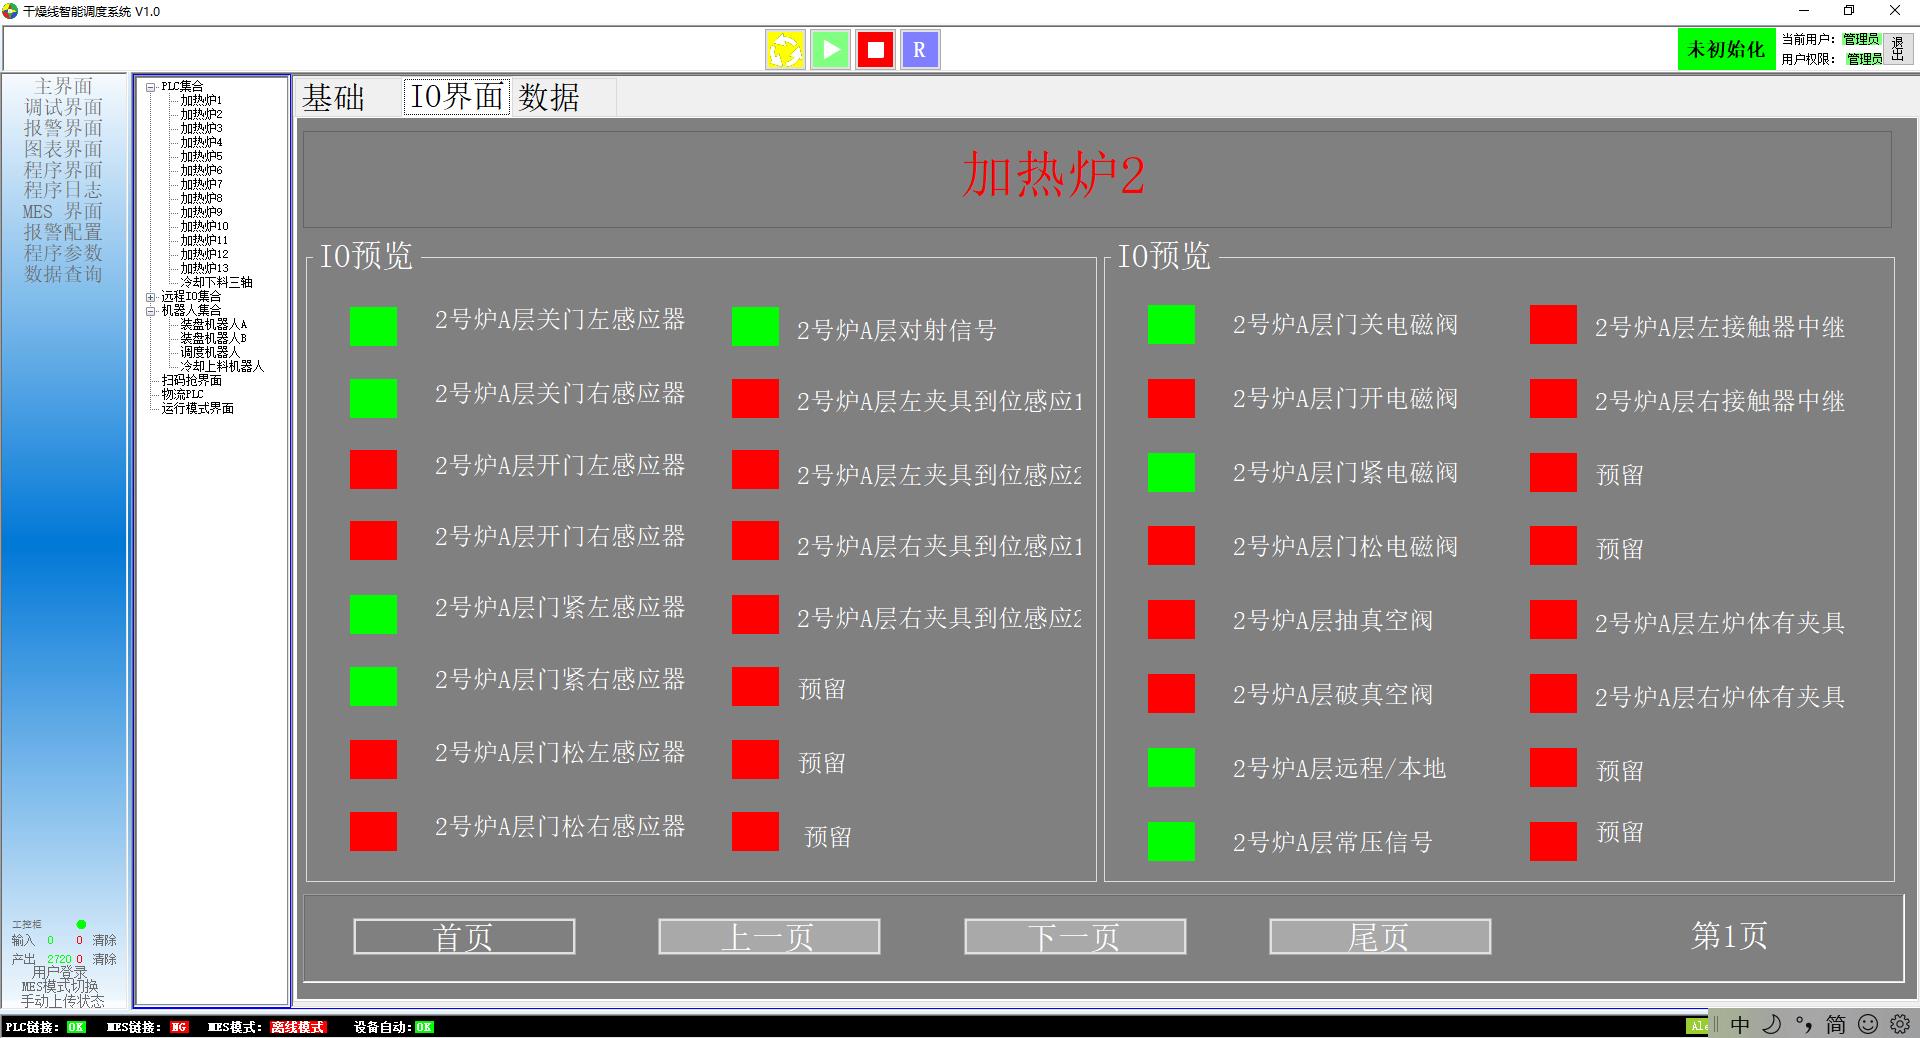
Task: Open 程序界面 in the left sidebar
Action: pos(63,170)
